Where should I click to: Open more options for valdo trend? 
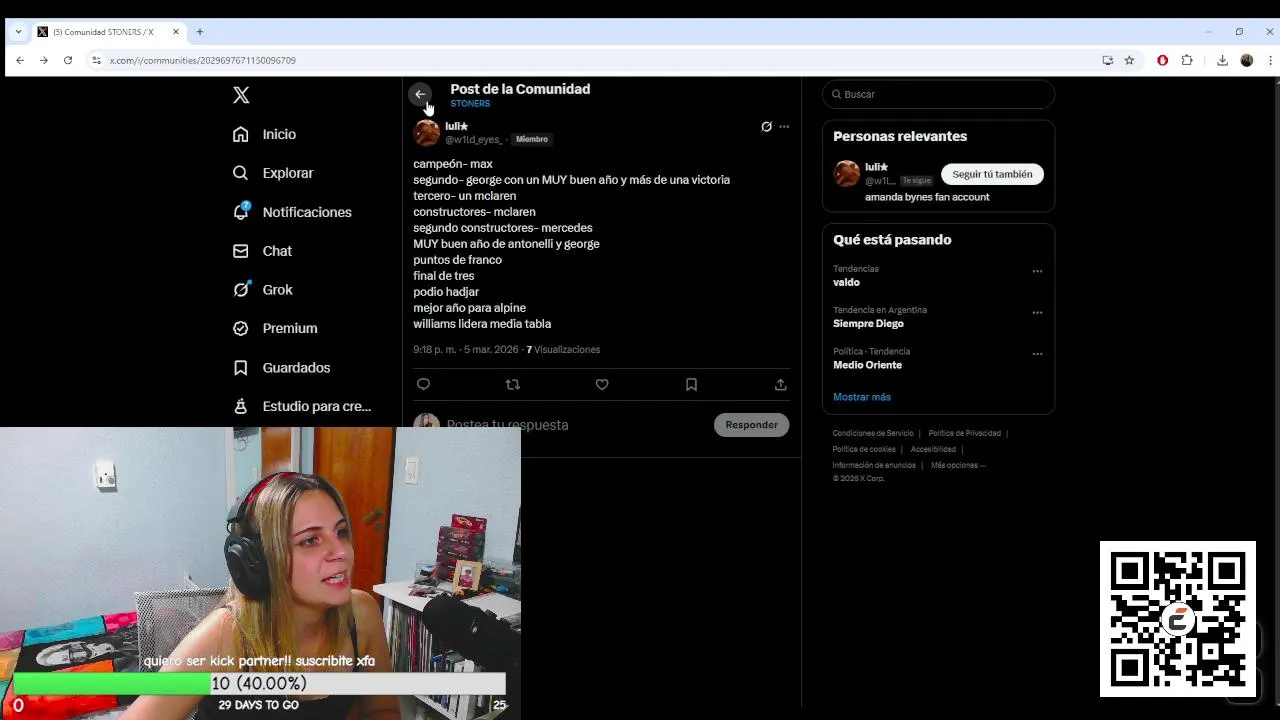click(x=1037, y=271)
